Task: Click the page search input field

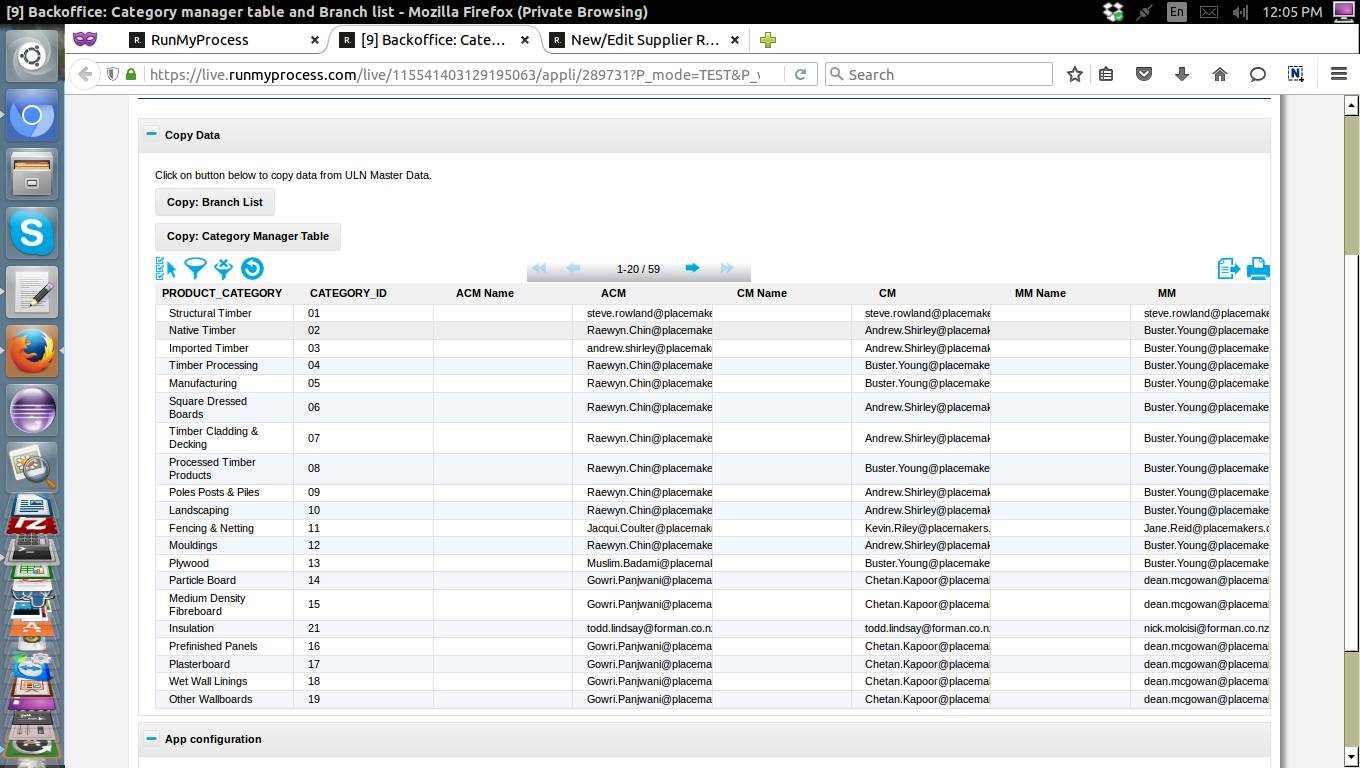Action: click(938, 73)
